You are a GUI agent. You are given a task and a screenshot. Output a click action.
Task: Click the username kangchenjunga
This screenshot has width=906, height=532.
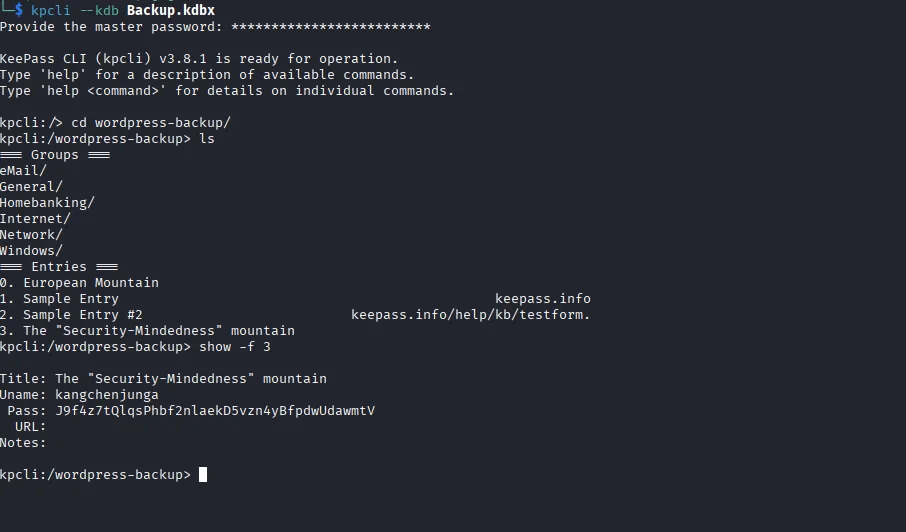point(106,395)
